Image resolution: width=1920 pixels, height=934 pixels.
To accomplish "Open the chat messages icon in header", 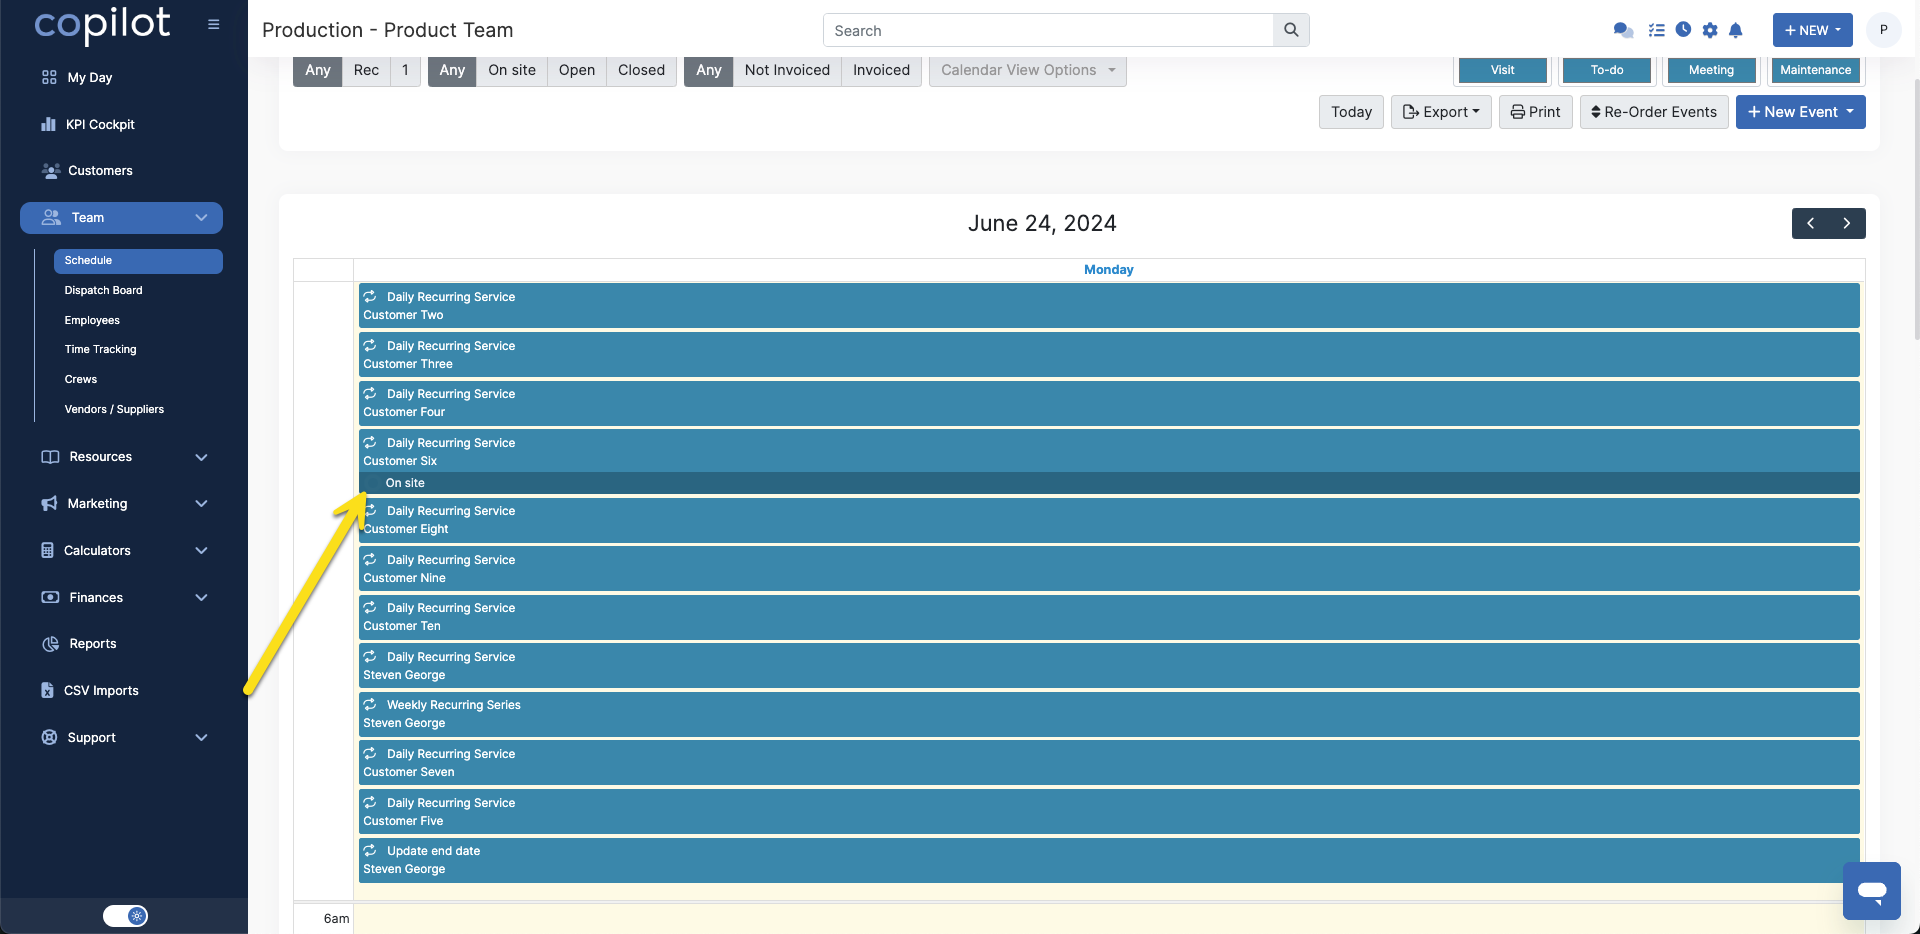I will point(1623,30).
